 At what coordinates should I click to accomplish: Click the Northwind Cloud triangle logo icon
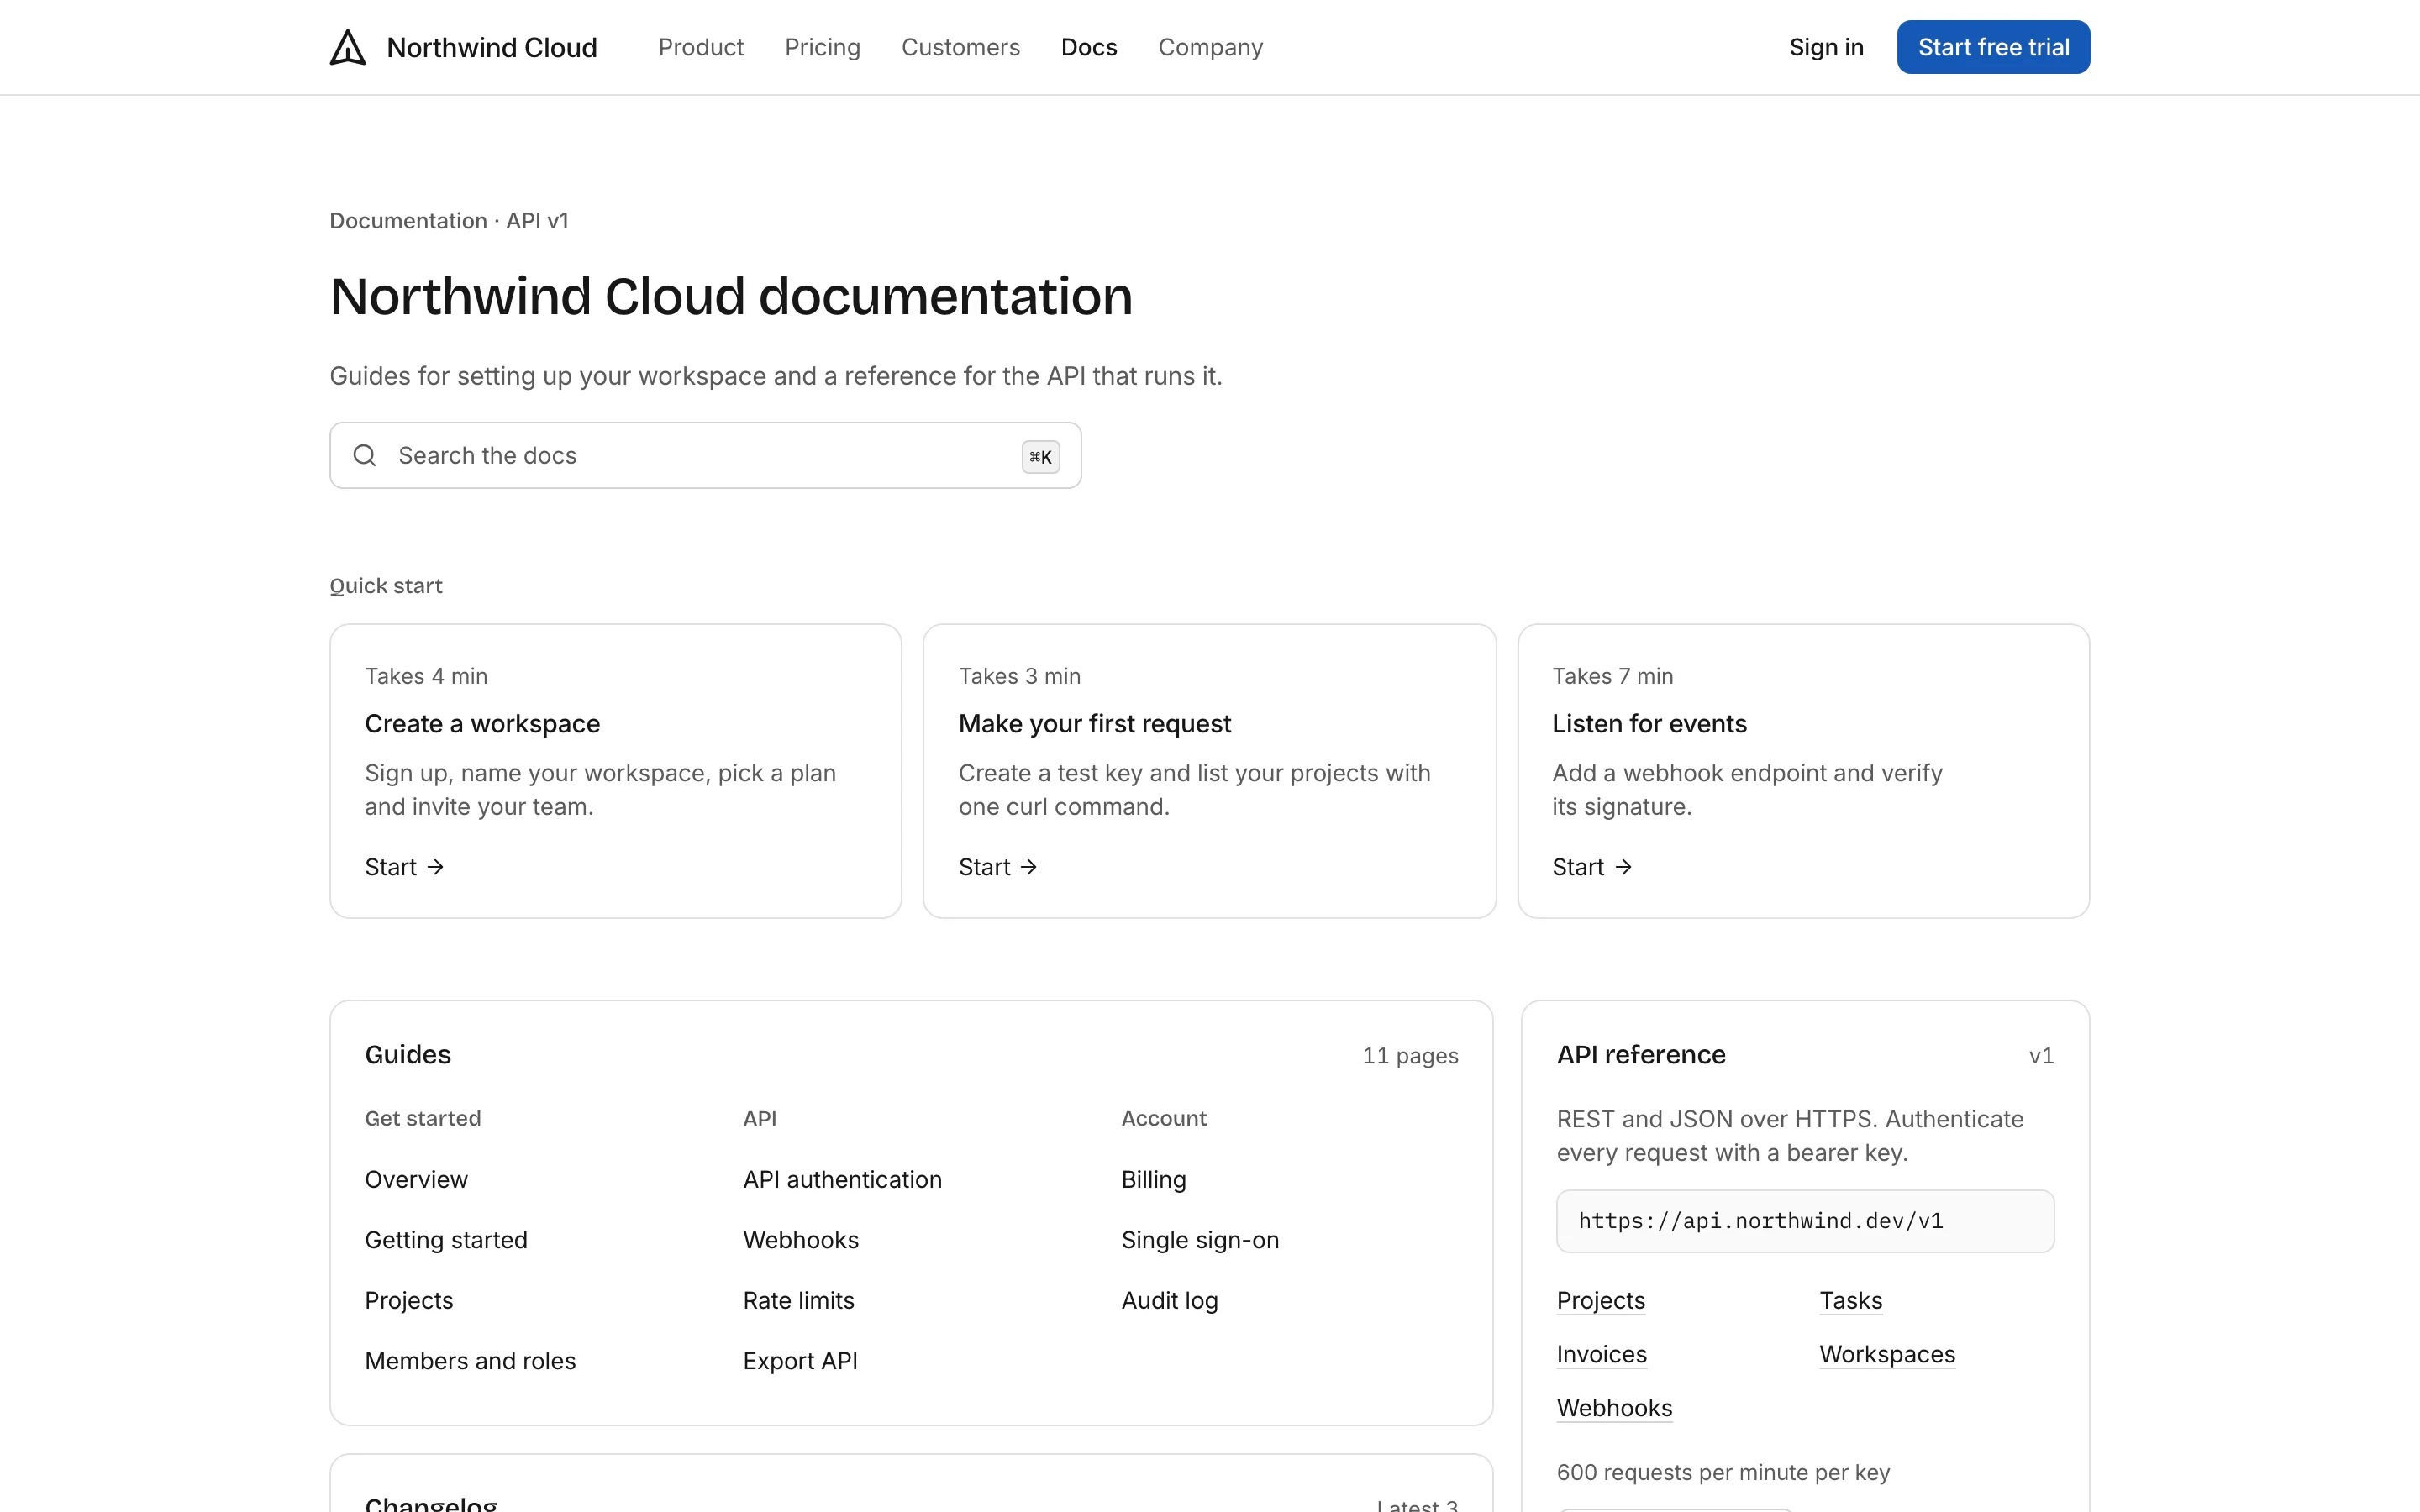[348, 47]
